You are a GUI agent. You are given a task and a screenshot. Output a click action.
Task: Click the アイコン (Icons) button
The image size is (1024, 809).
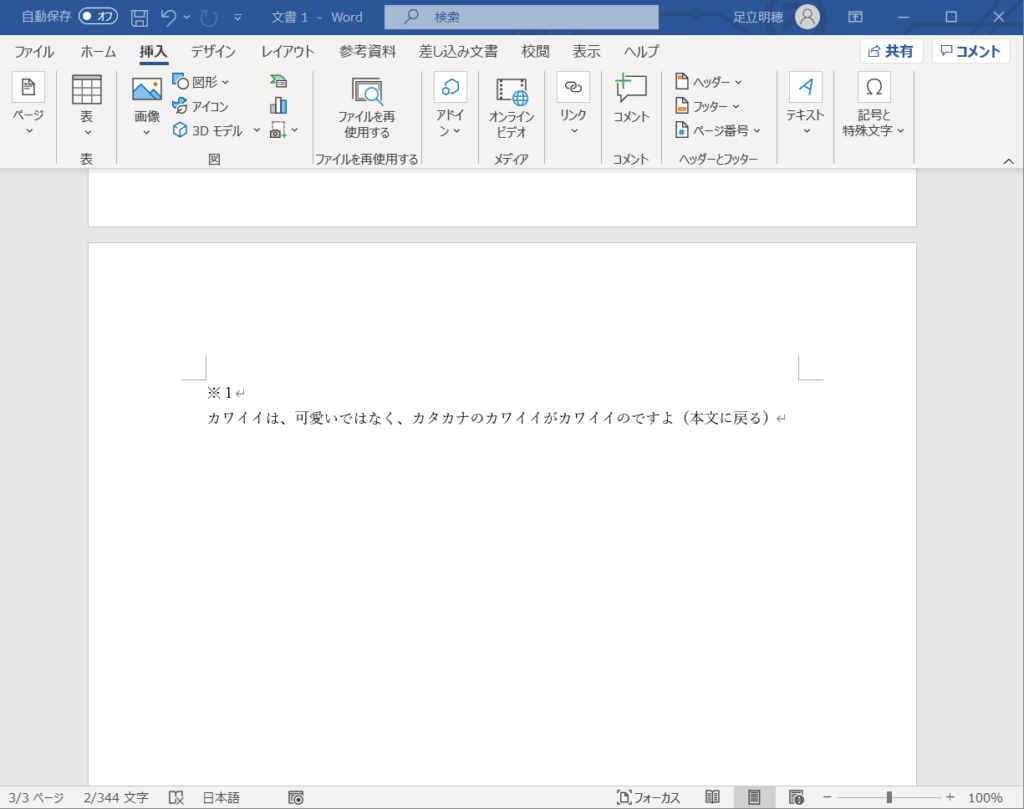(201, 106)
